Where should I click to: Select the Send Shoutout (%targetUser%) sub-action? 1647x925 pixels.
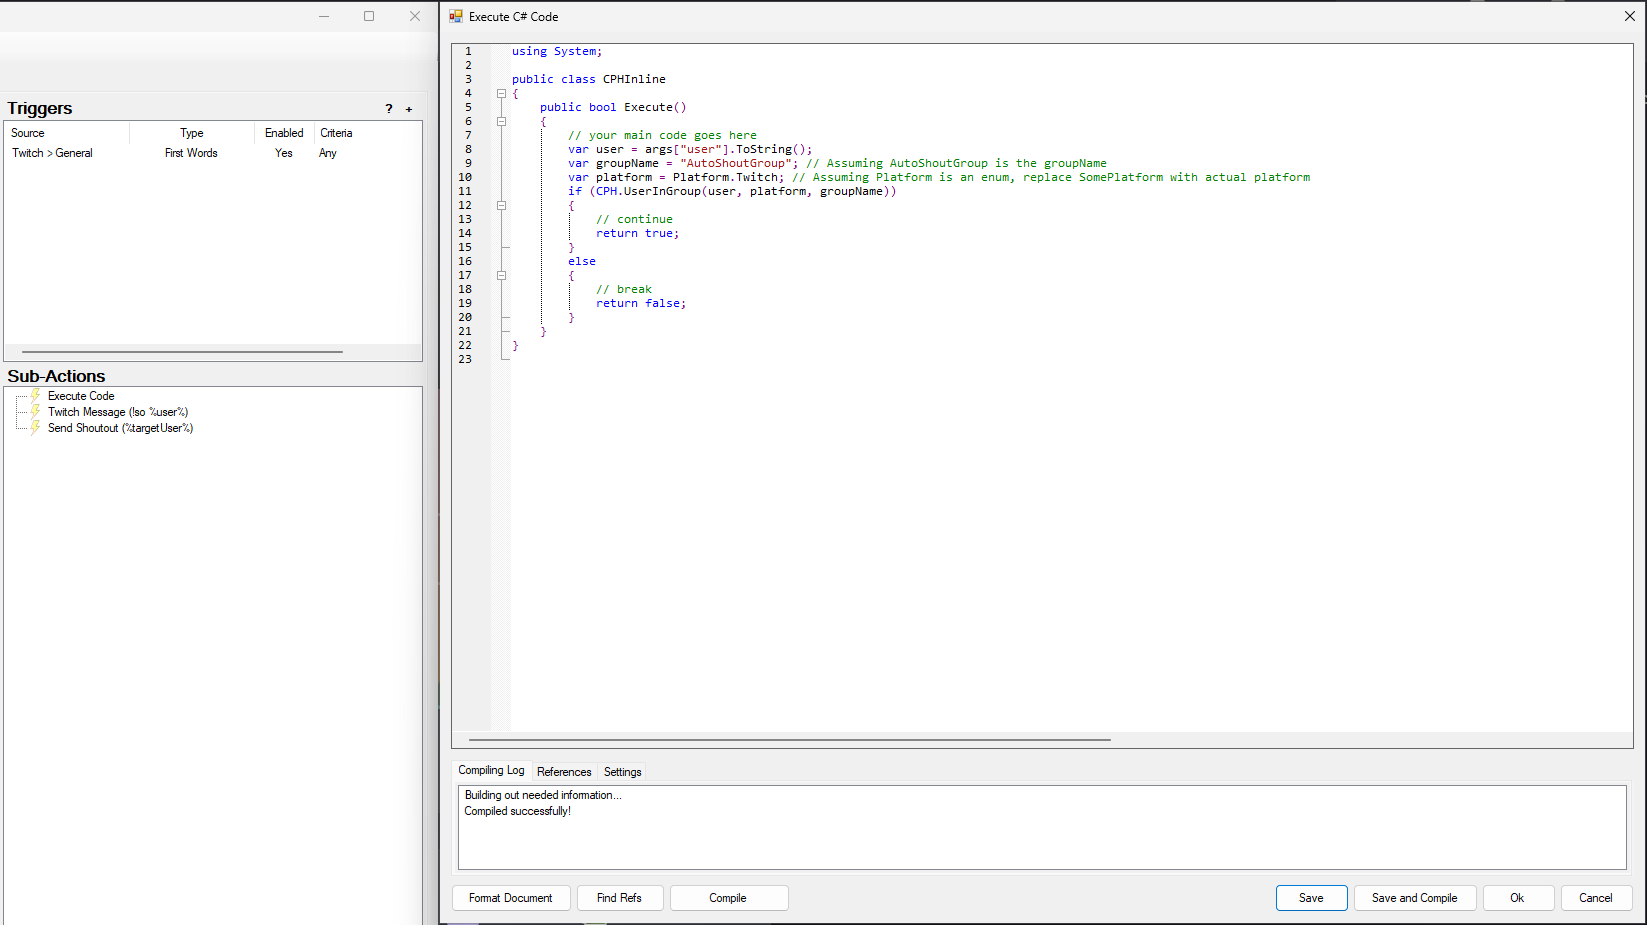click(x=120, y=428)
